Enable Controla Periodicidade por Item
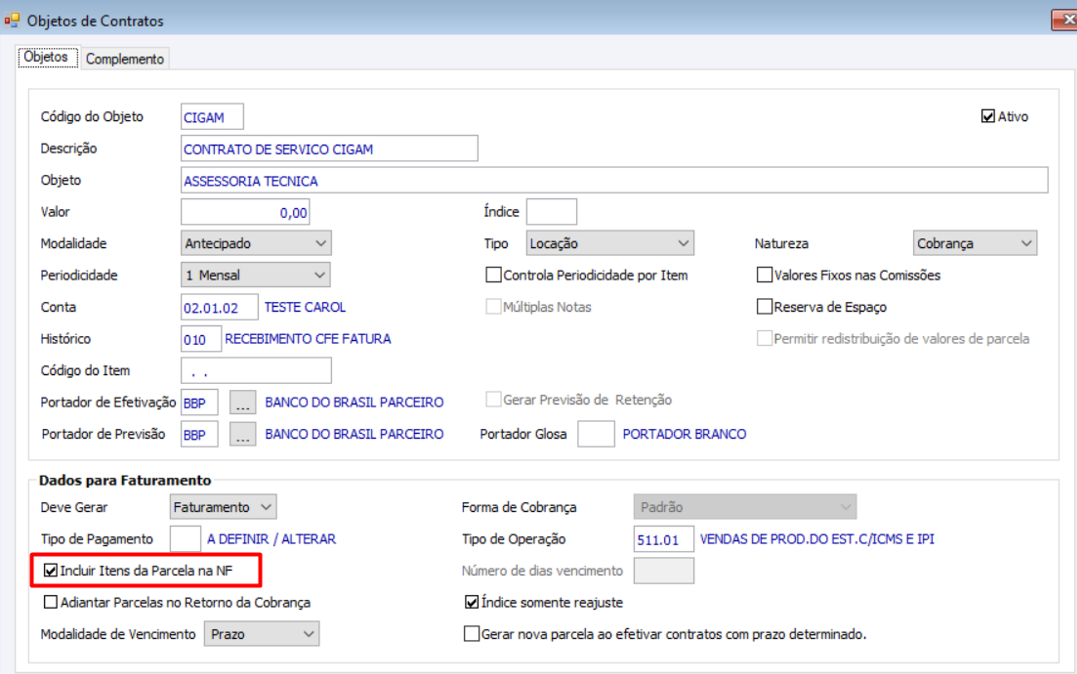Image resolution: width=1077 pixels, height=674 pixels. pyautogui.click(x=493, y=275)
